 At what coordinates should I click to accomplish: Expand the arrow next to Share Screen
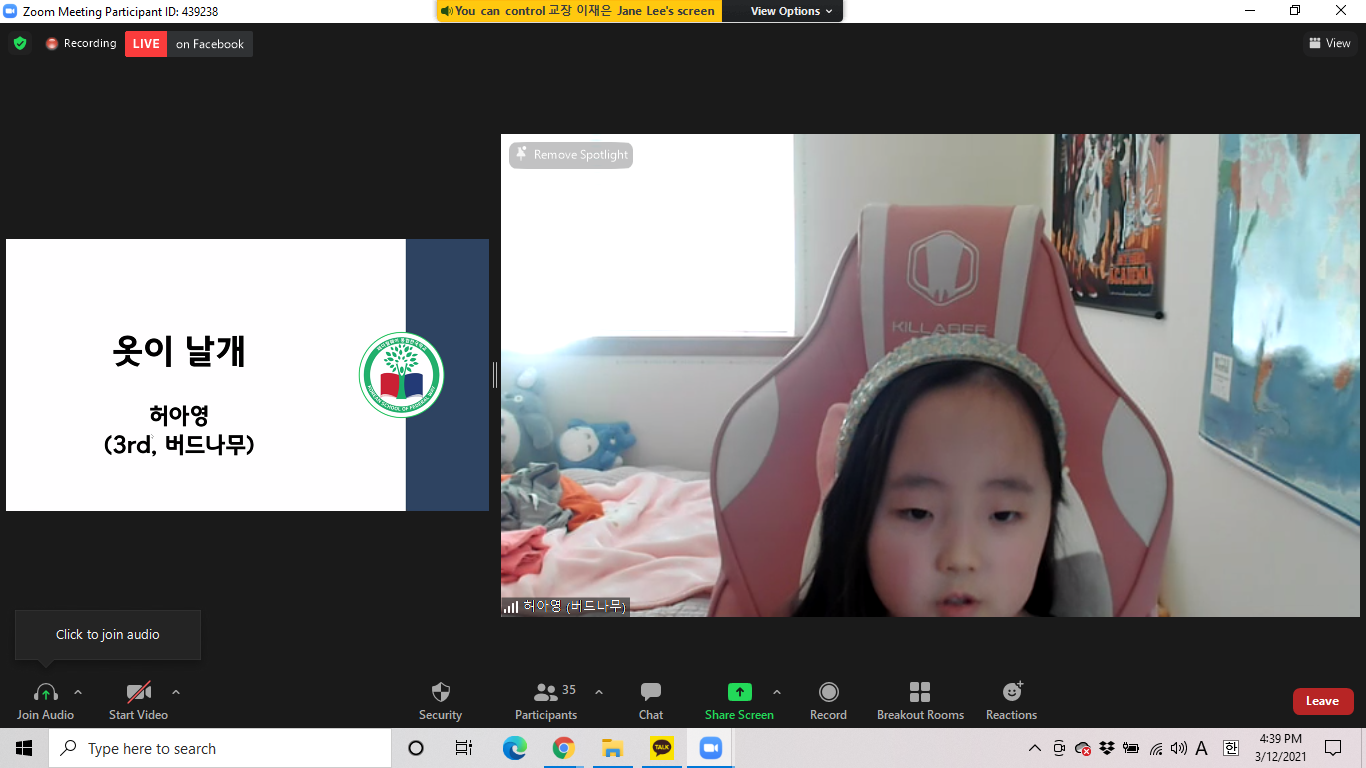(777, 692)
